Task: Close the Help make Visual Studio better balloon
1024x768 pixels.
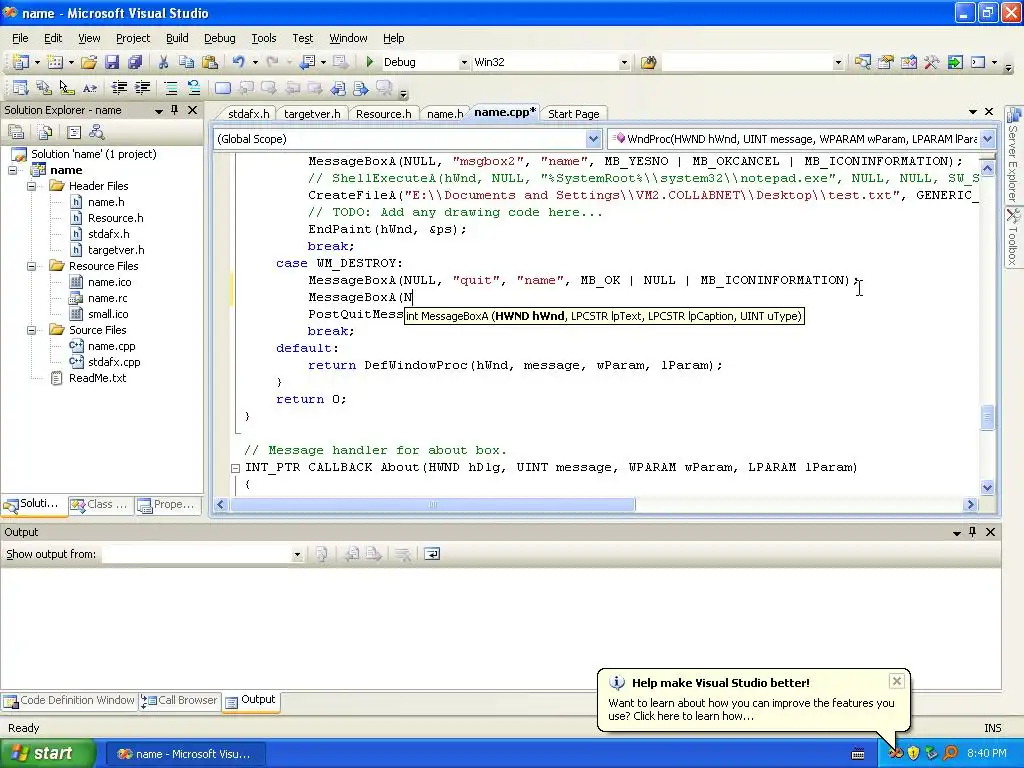Action: click(x=897, y=681)
